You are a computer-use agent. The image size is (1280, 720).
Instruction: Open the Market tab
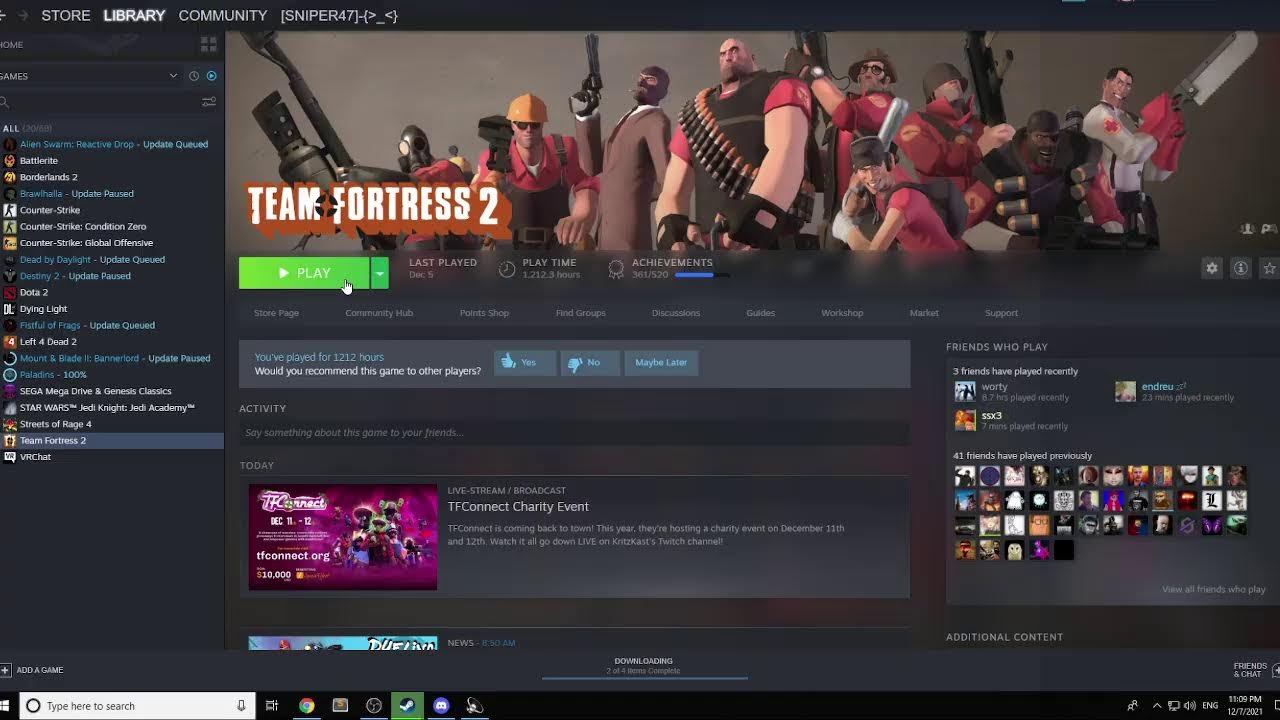924,313
